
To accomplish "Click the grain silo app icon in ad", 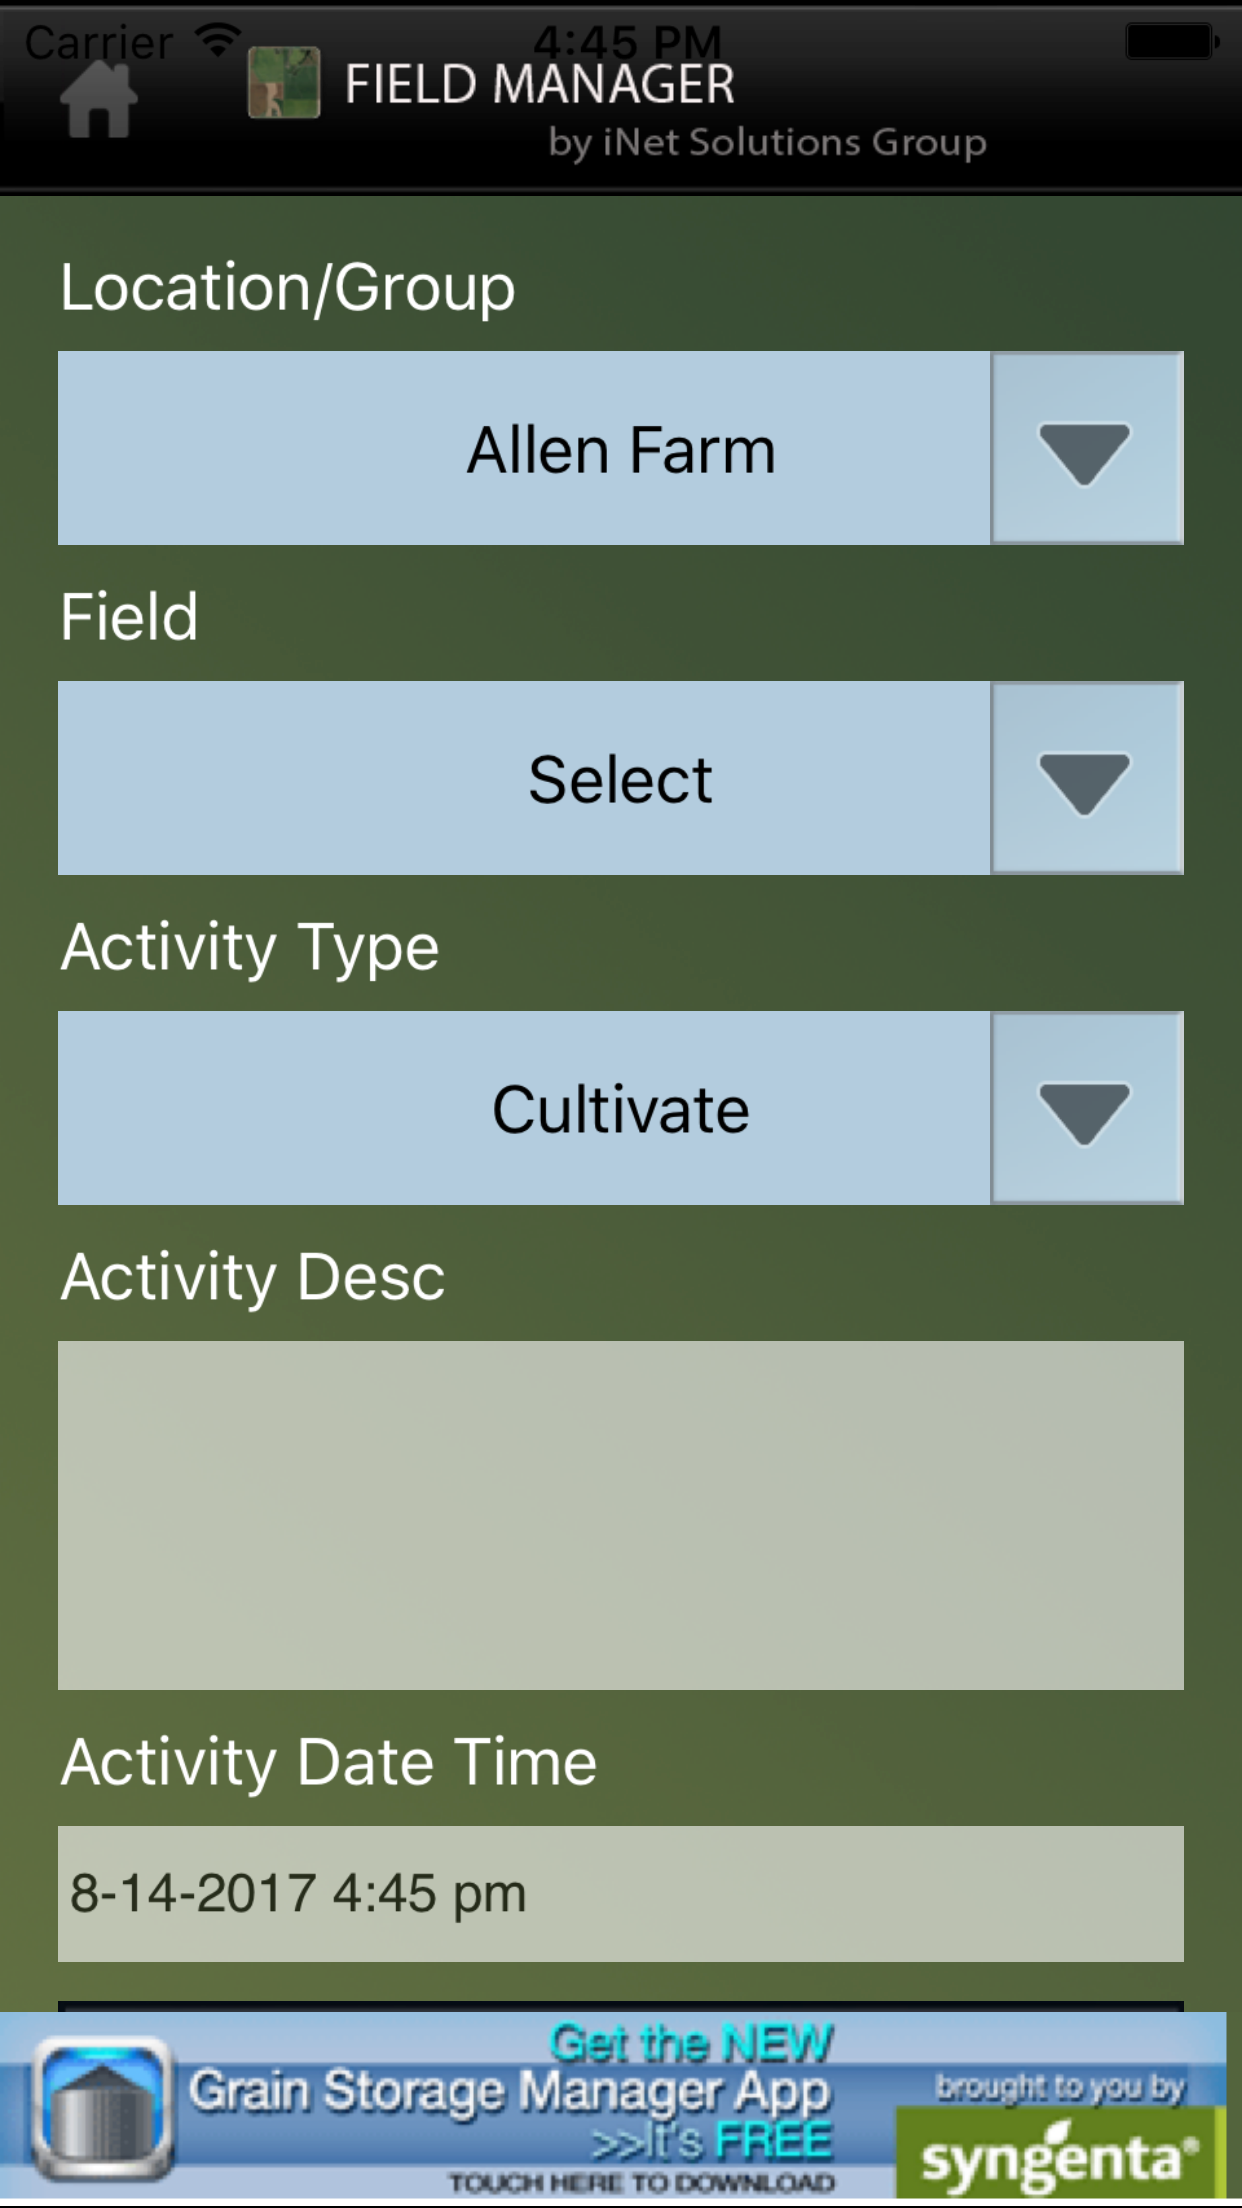I will click(101, 2106).
